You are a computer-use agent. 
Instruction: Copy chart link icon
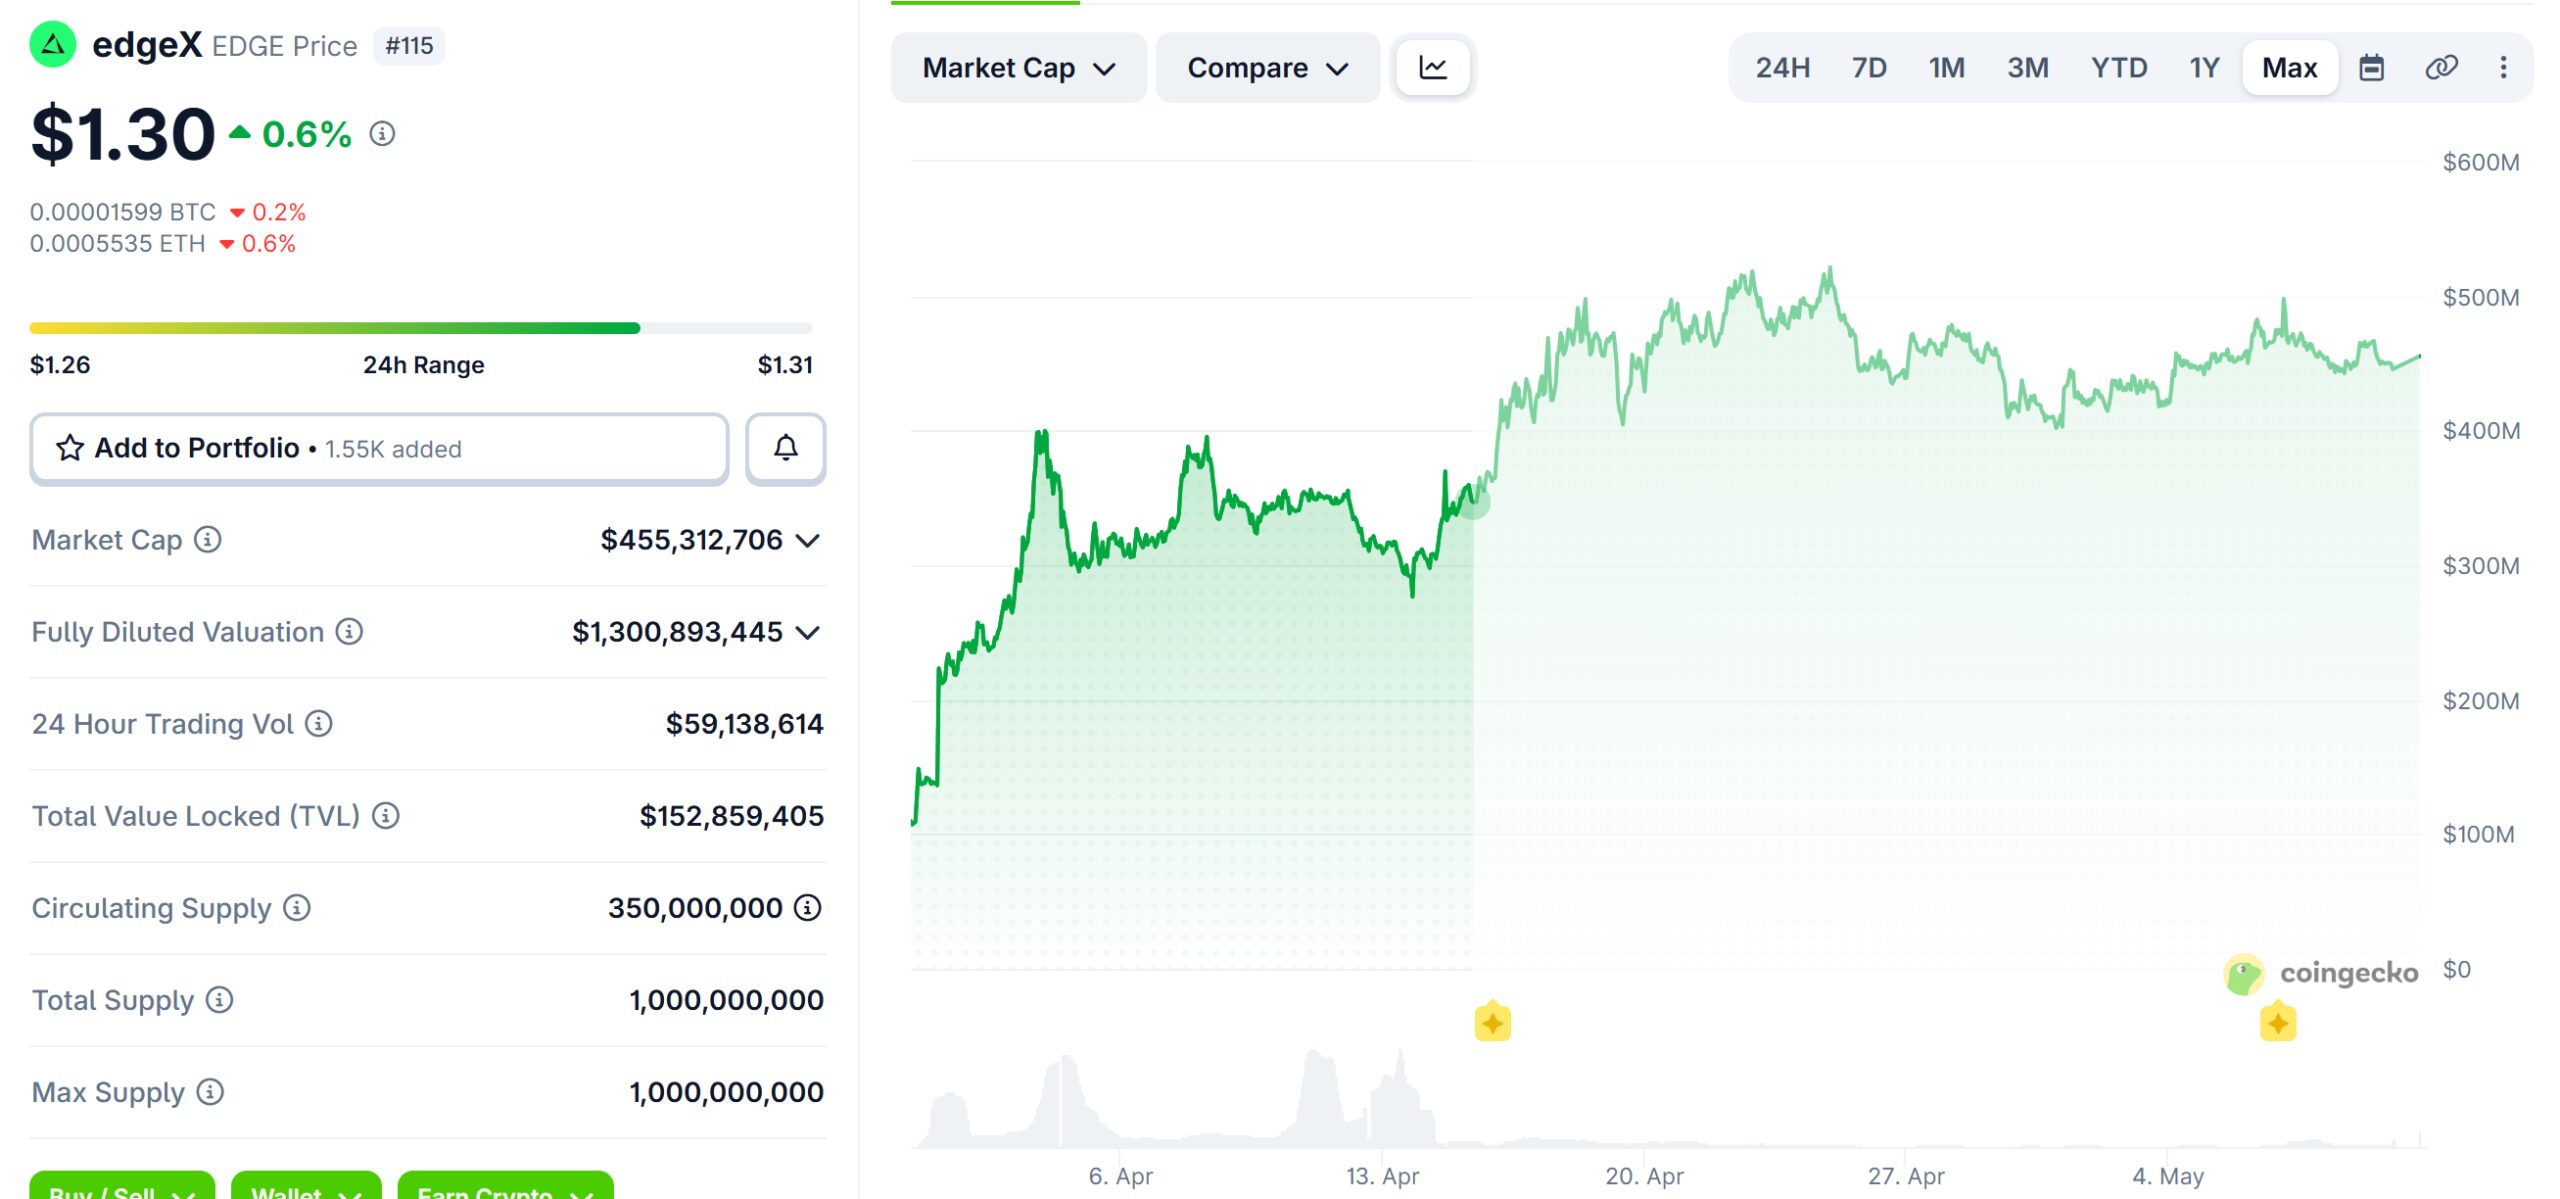click(x=2441, y=68)
